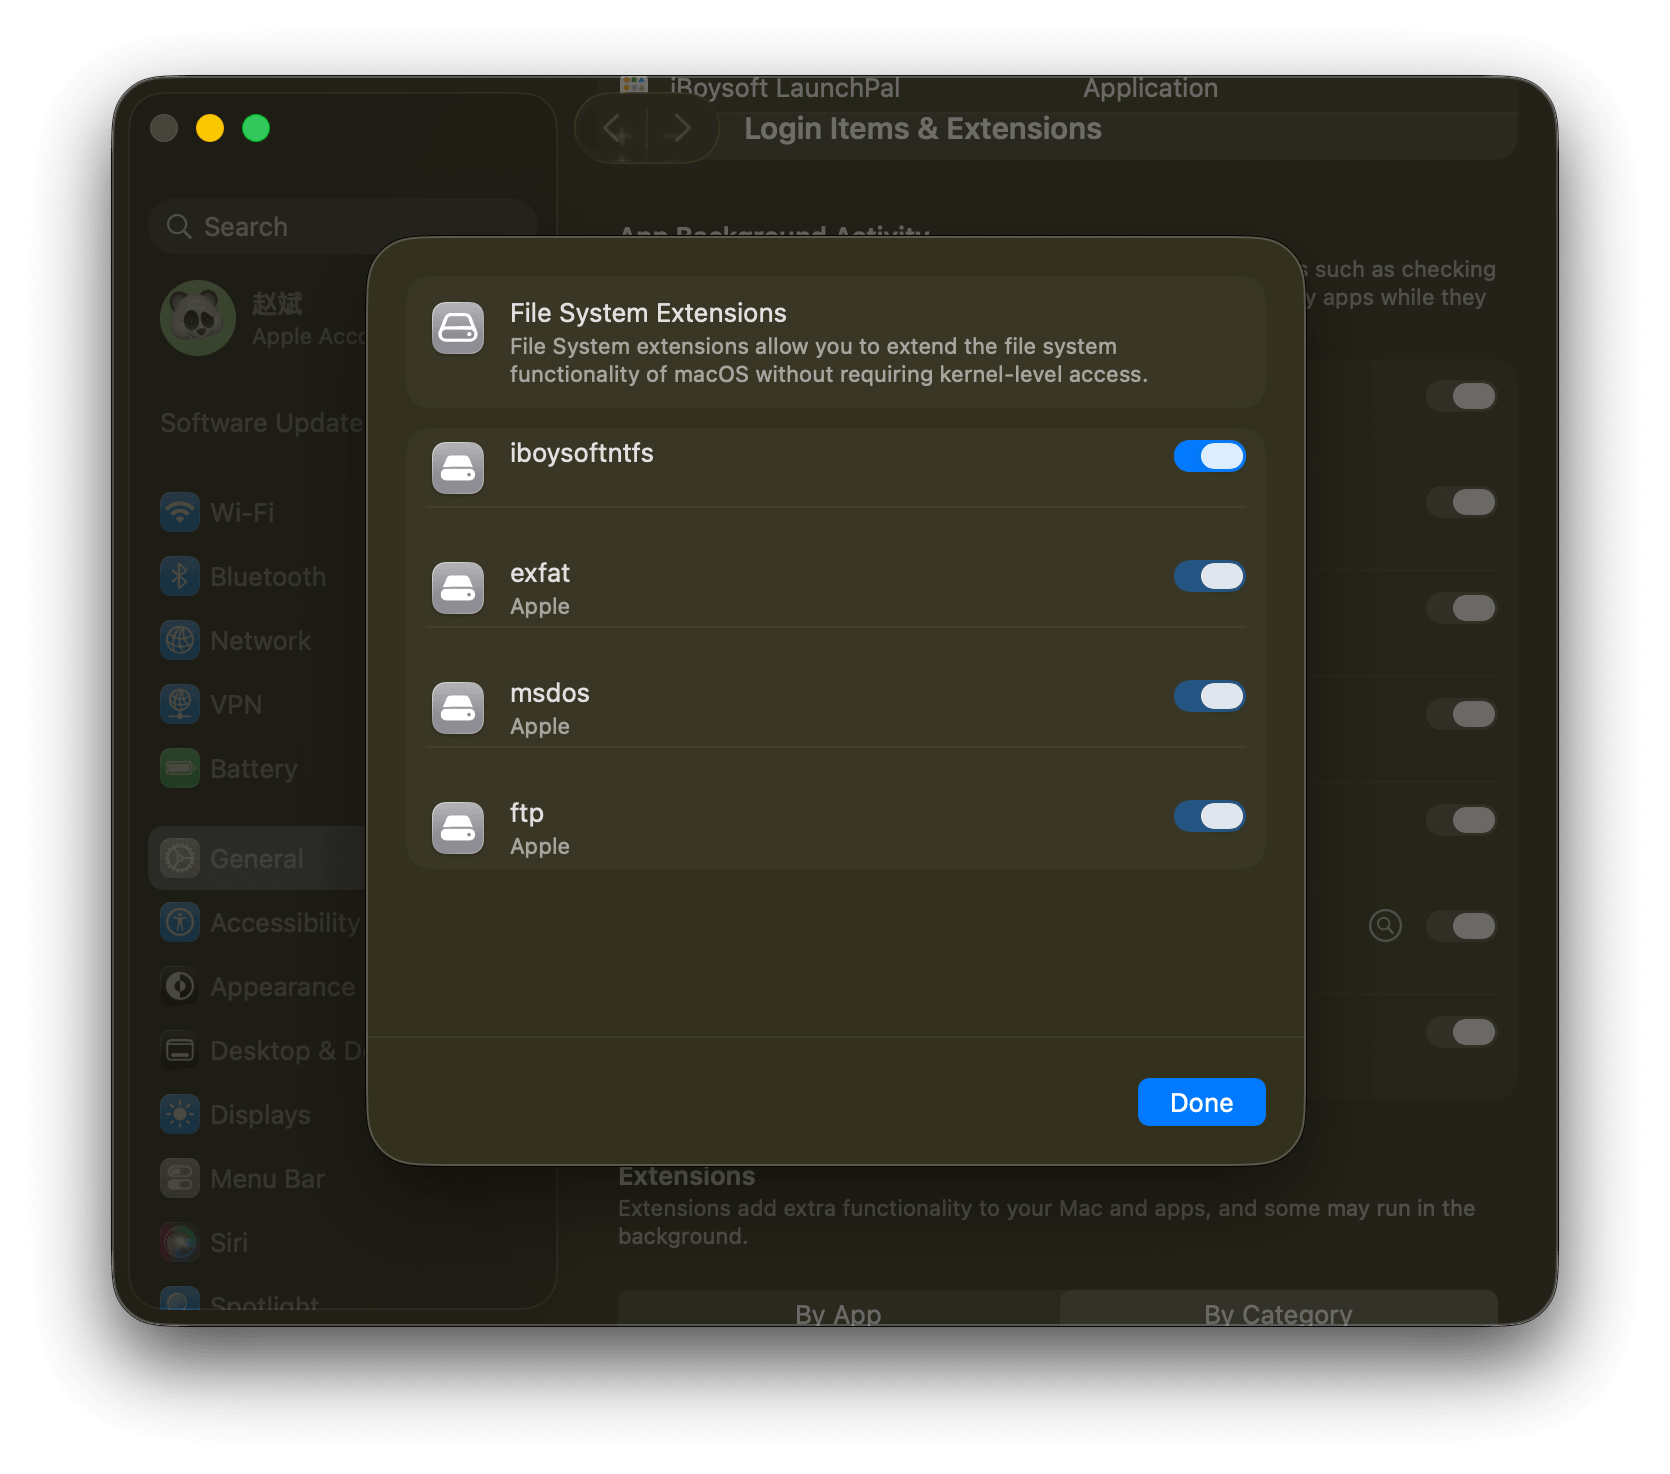Select Network in the sidebar
The height and width of the screenshot is (1474, 1670).
click(x=235, y=640)
